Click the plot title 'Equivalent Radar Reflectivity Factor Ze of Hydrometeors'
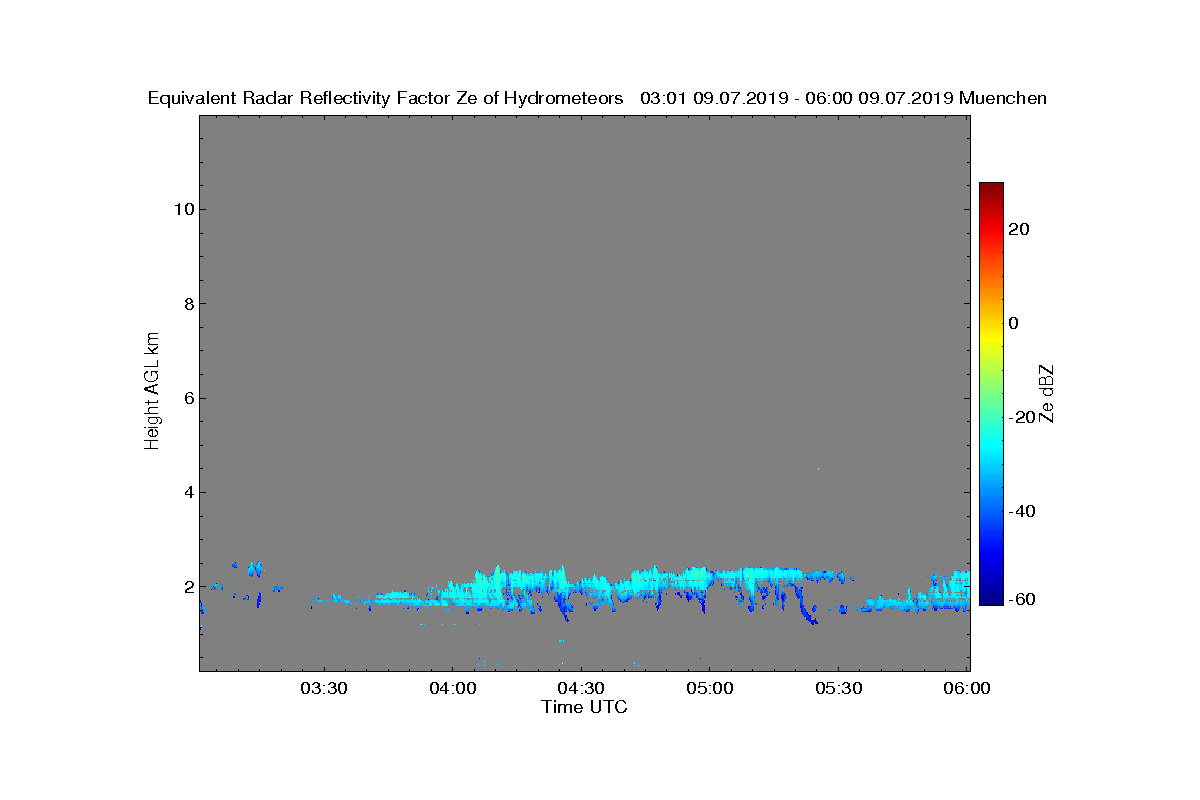The height and width of the screenshot is (800, 1200). click(x=386, y=98)
